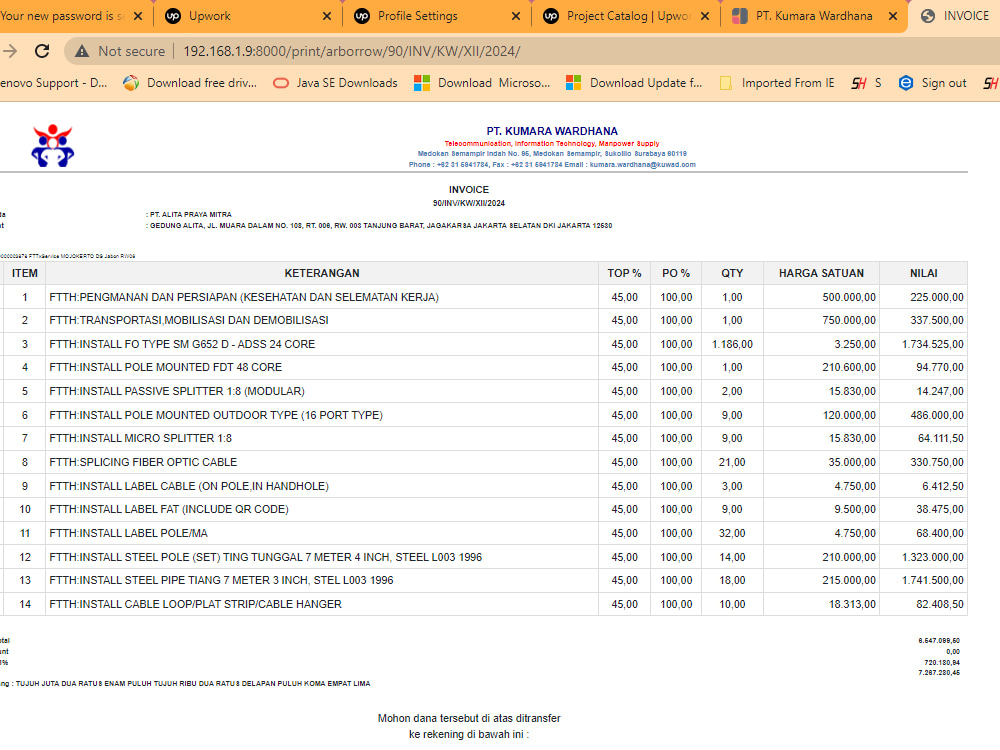Open the Profile Settings tab
Image resolution: width=1000 pixels, height=750 pixels.
(x=435, y=16)
